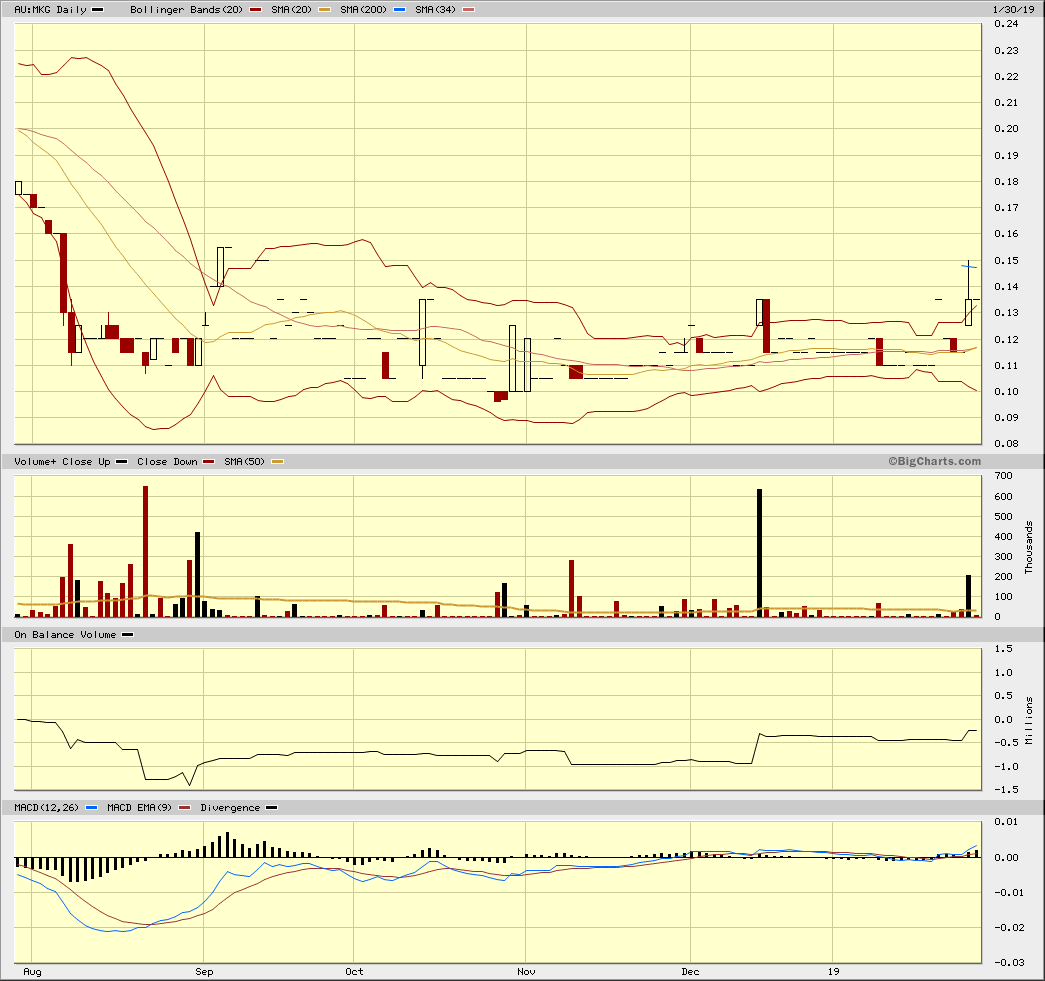Click the 0.20 price axis label
Screen dimensions: 1045x981
click(x=1006, y=129)
